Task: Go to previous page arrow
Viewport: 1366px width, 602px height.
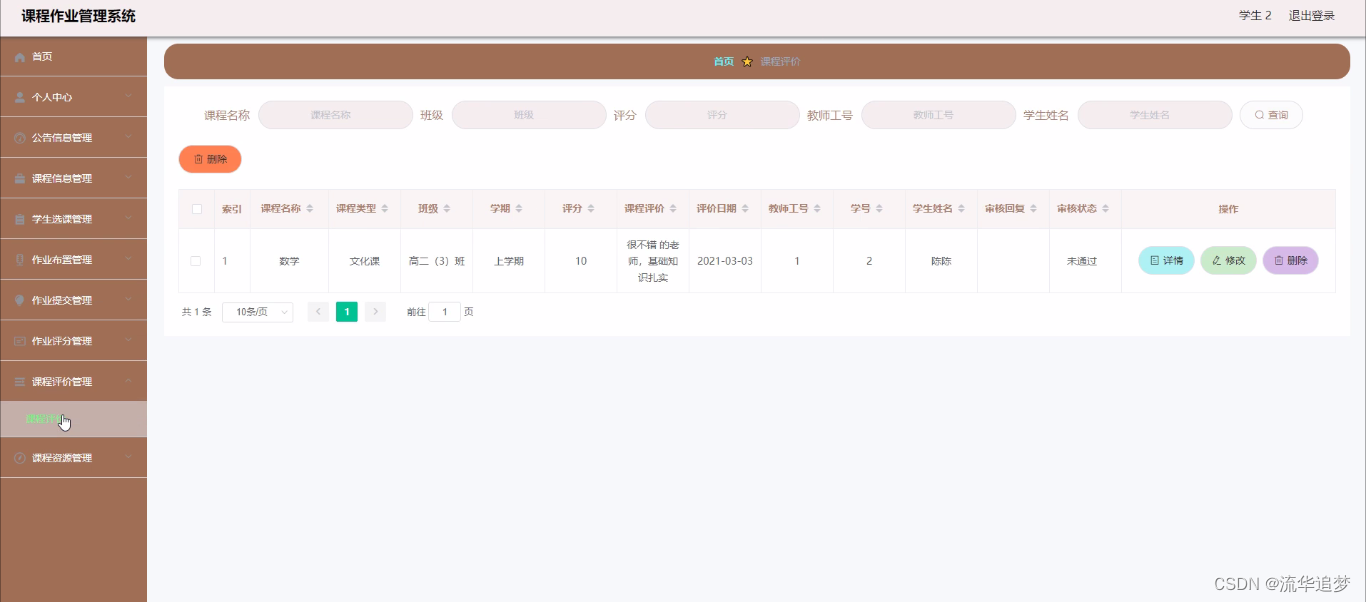Action: click(318, 312)
